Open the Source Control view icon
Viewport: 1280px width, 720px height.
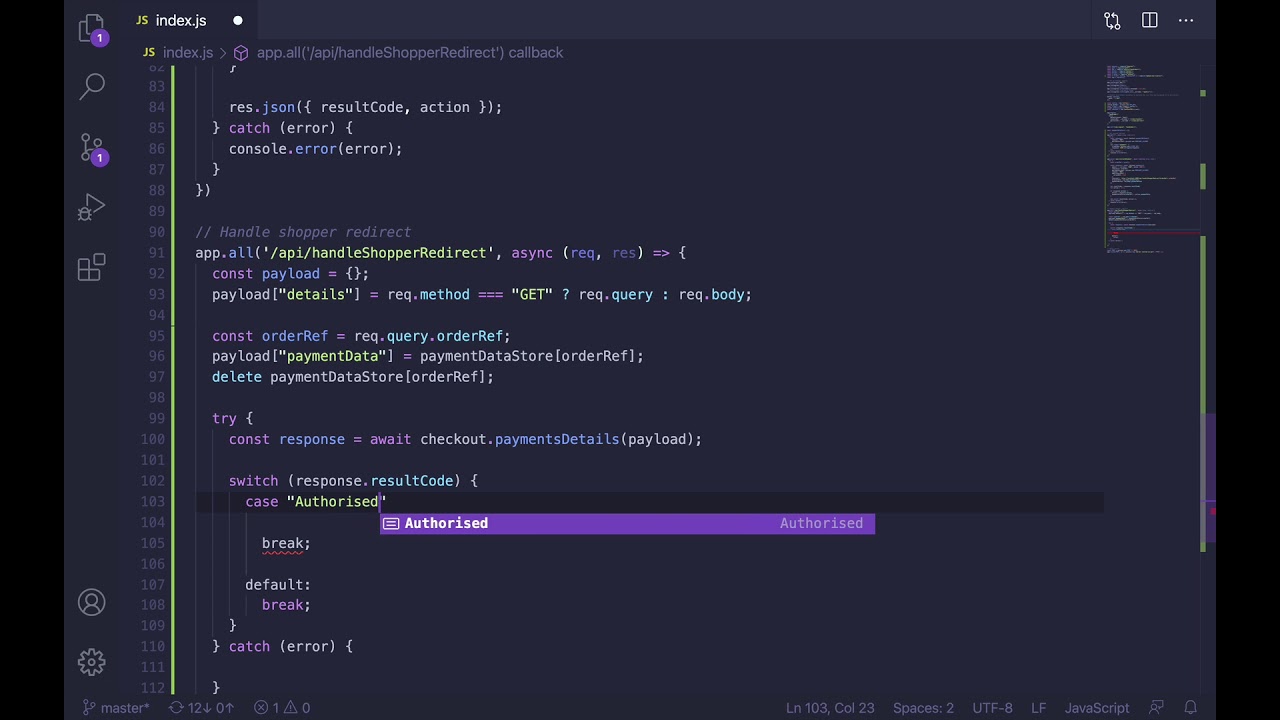click(92, 150)
